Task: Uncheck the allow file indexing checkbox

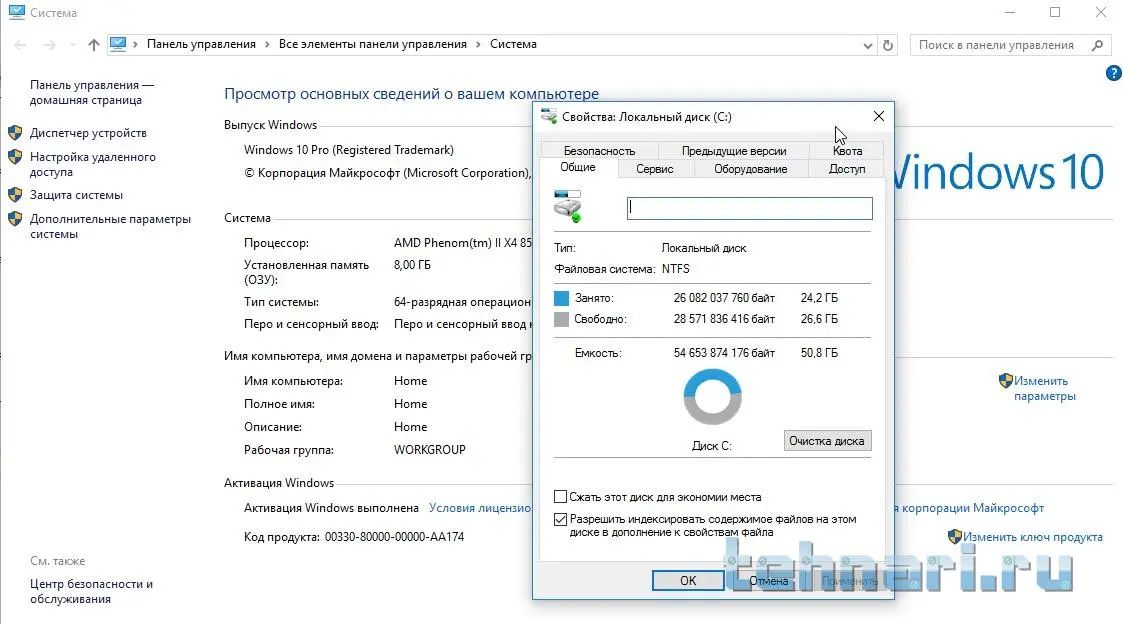Action: pyautogui.click(x=560, y=520)
